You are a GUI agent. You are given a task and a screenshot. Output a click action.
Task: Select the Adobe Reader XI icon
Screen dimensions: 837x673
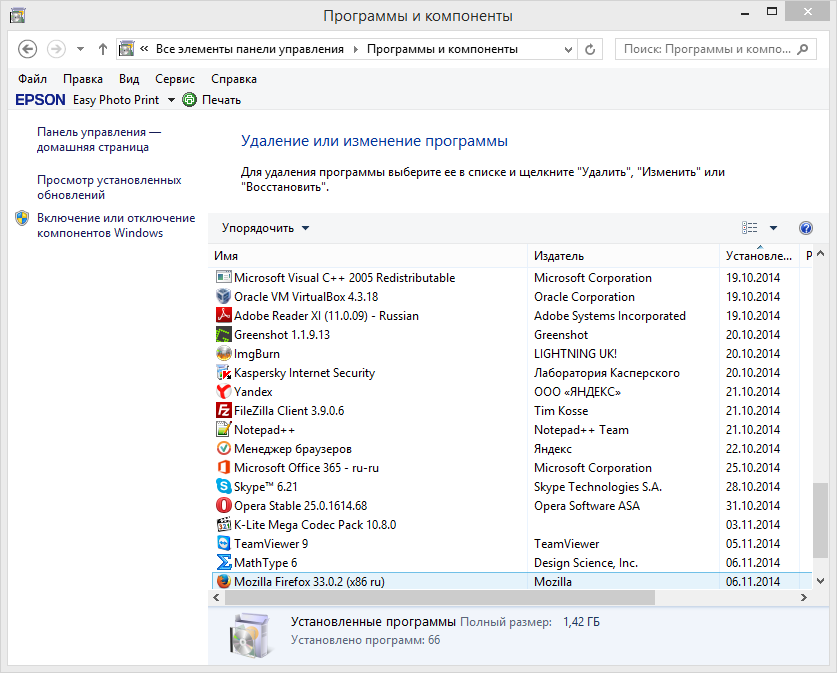(x=224, y=316)
